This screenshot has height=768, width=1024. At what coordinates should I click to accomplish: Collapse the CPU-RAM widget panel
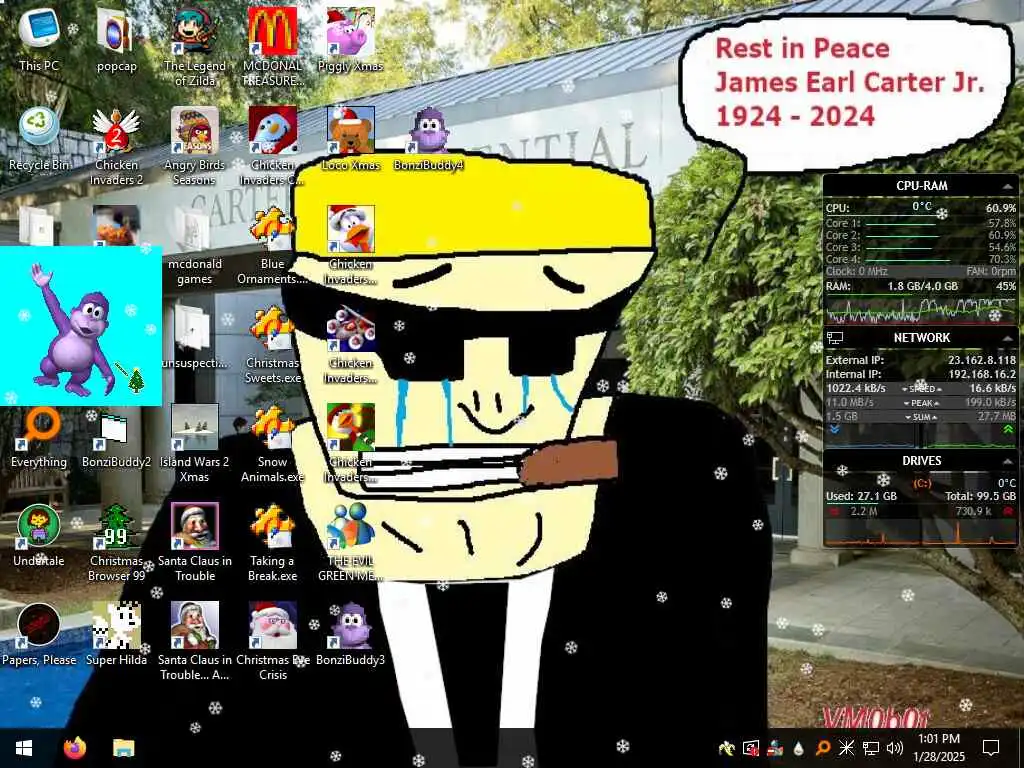point(1007,186)
